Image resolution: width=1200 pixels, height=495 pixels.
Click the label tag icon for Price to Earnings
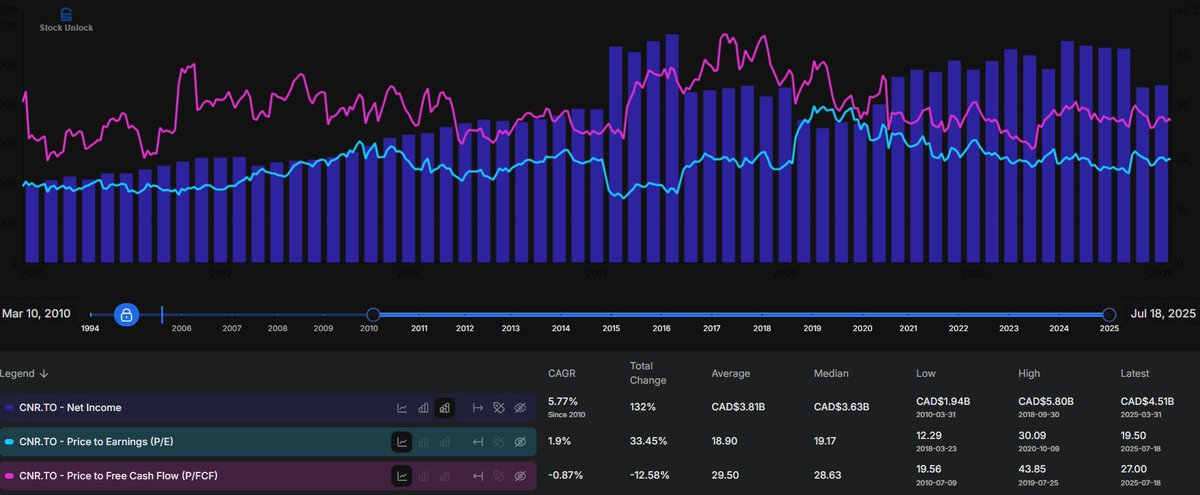(x=499, y=442)
